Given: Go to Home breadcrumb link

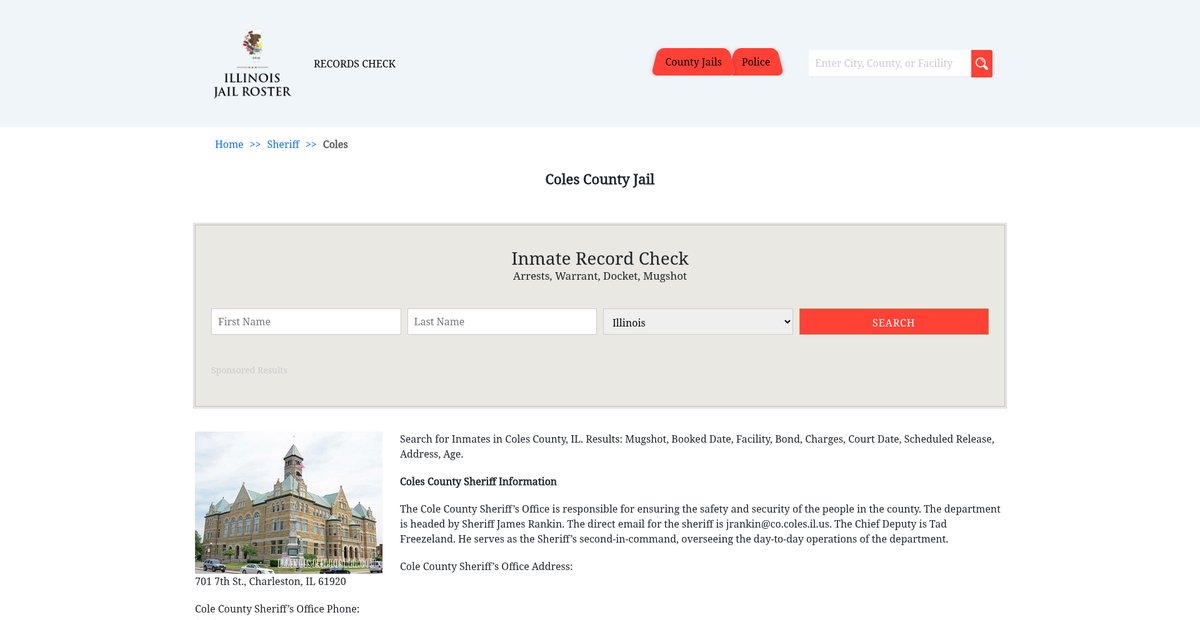Looking at the screenshot, I should tap(229, 144).
